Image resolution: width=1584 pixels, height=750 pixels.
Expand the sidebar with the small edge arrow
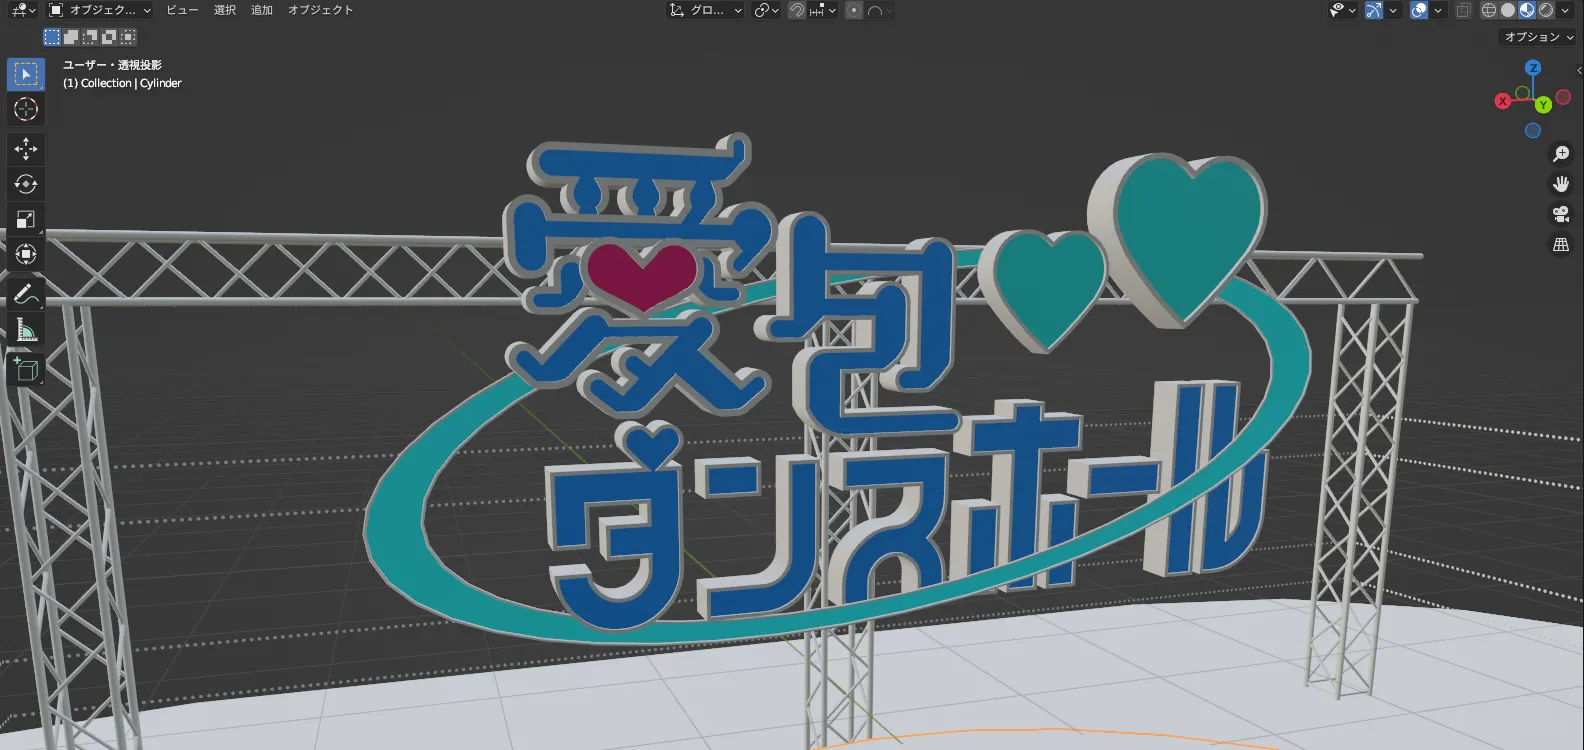(x=1579, y=70)
